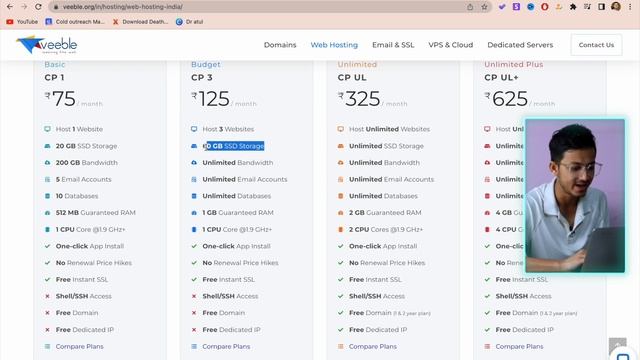Image resolution: width=640 pixels, height=360 pixels.
Task: Open the profile avatar in toolbar
Action: pyautogui.click(x=616, y=7)
